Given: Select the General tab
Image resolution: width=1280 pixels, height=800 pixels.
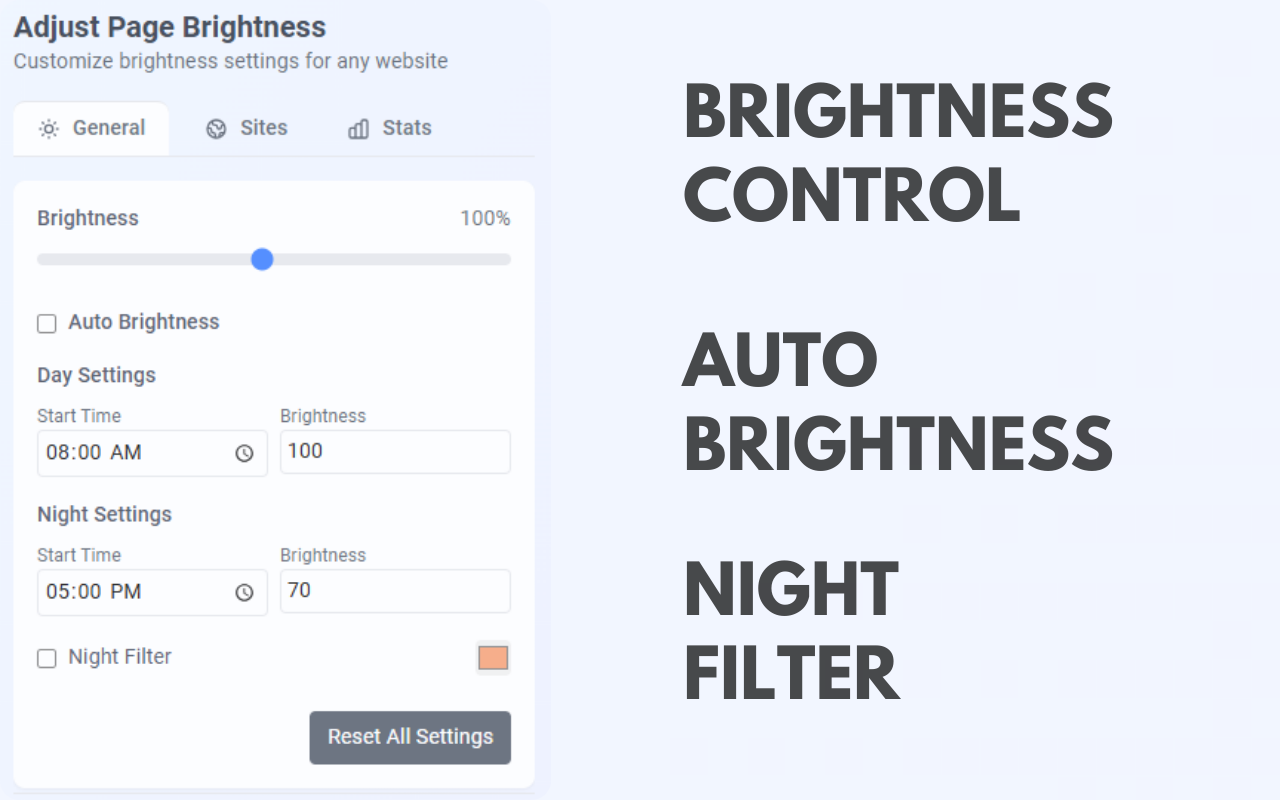Looking at the screenshot, I should click(92, 129).
